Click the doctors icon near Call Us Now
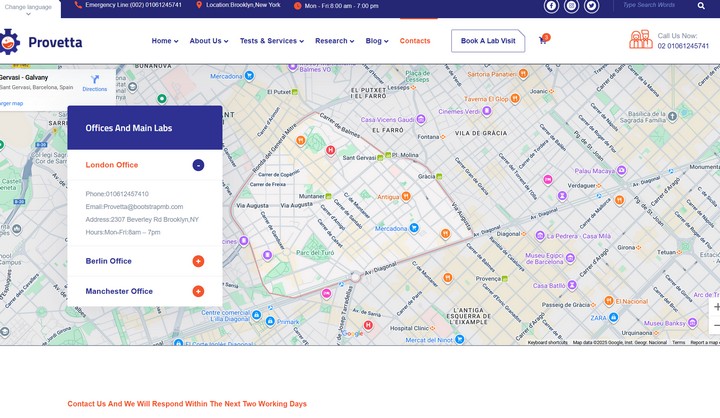This screenshot has height=418, width=720. pyautogui.click(x=641, y=40)
